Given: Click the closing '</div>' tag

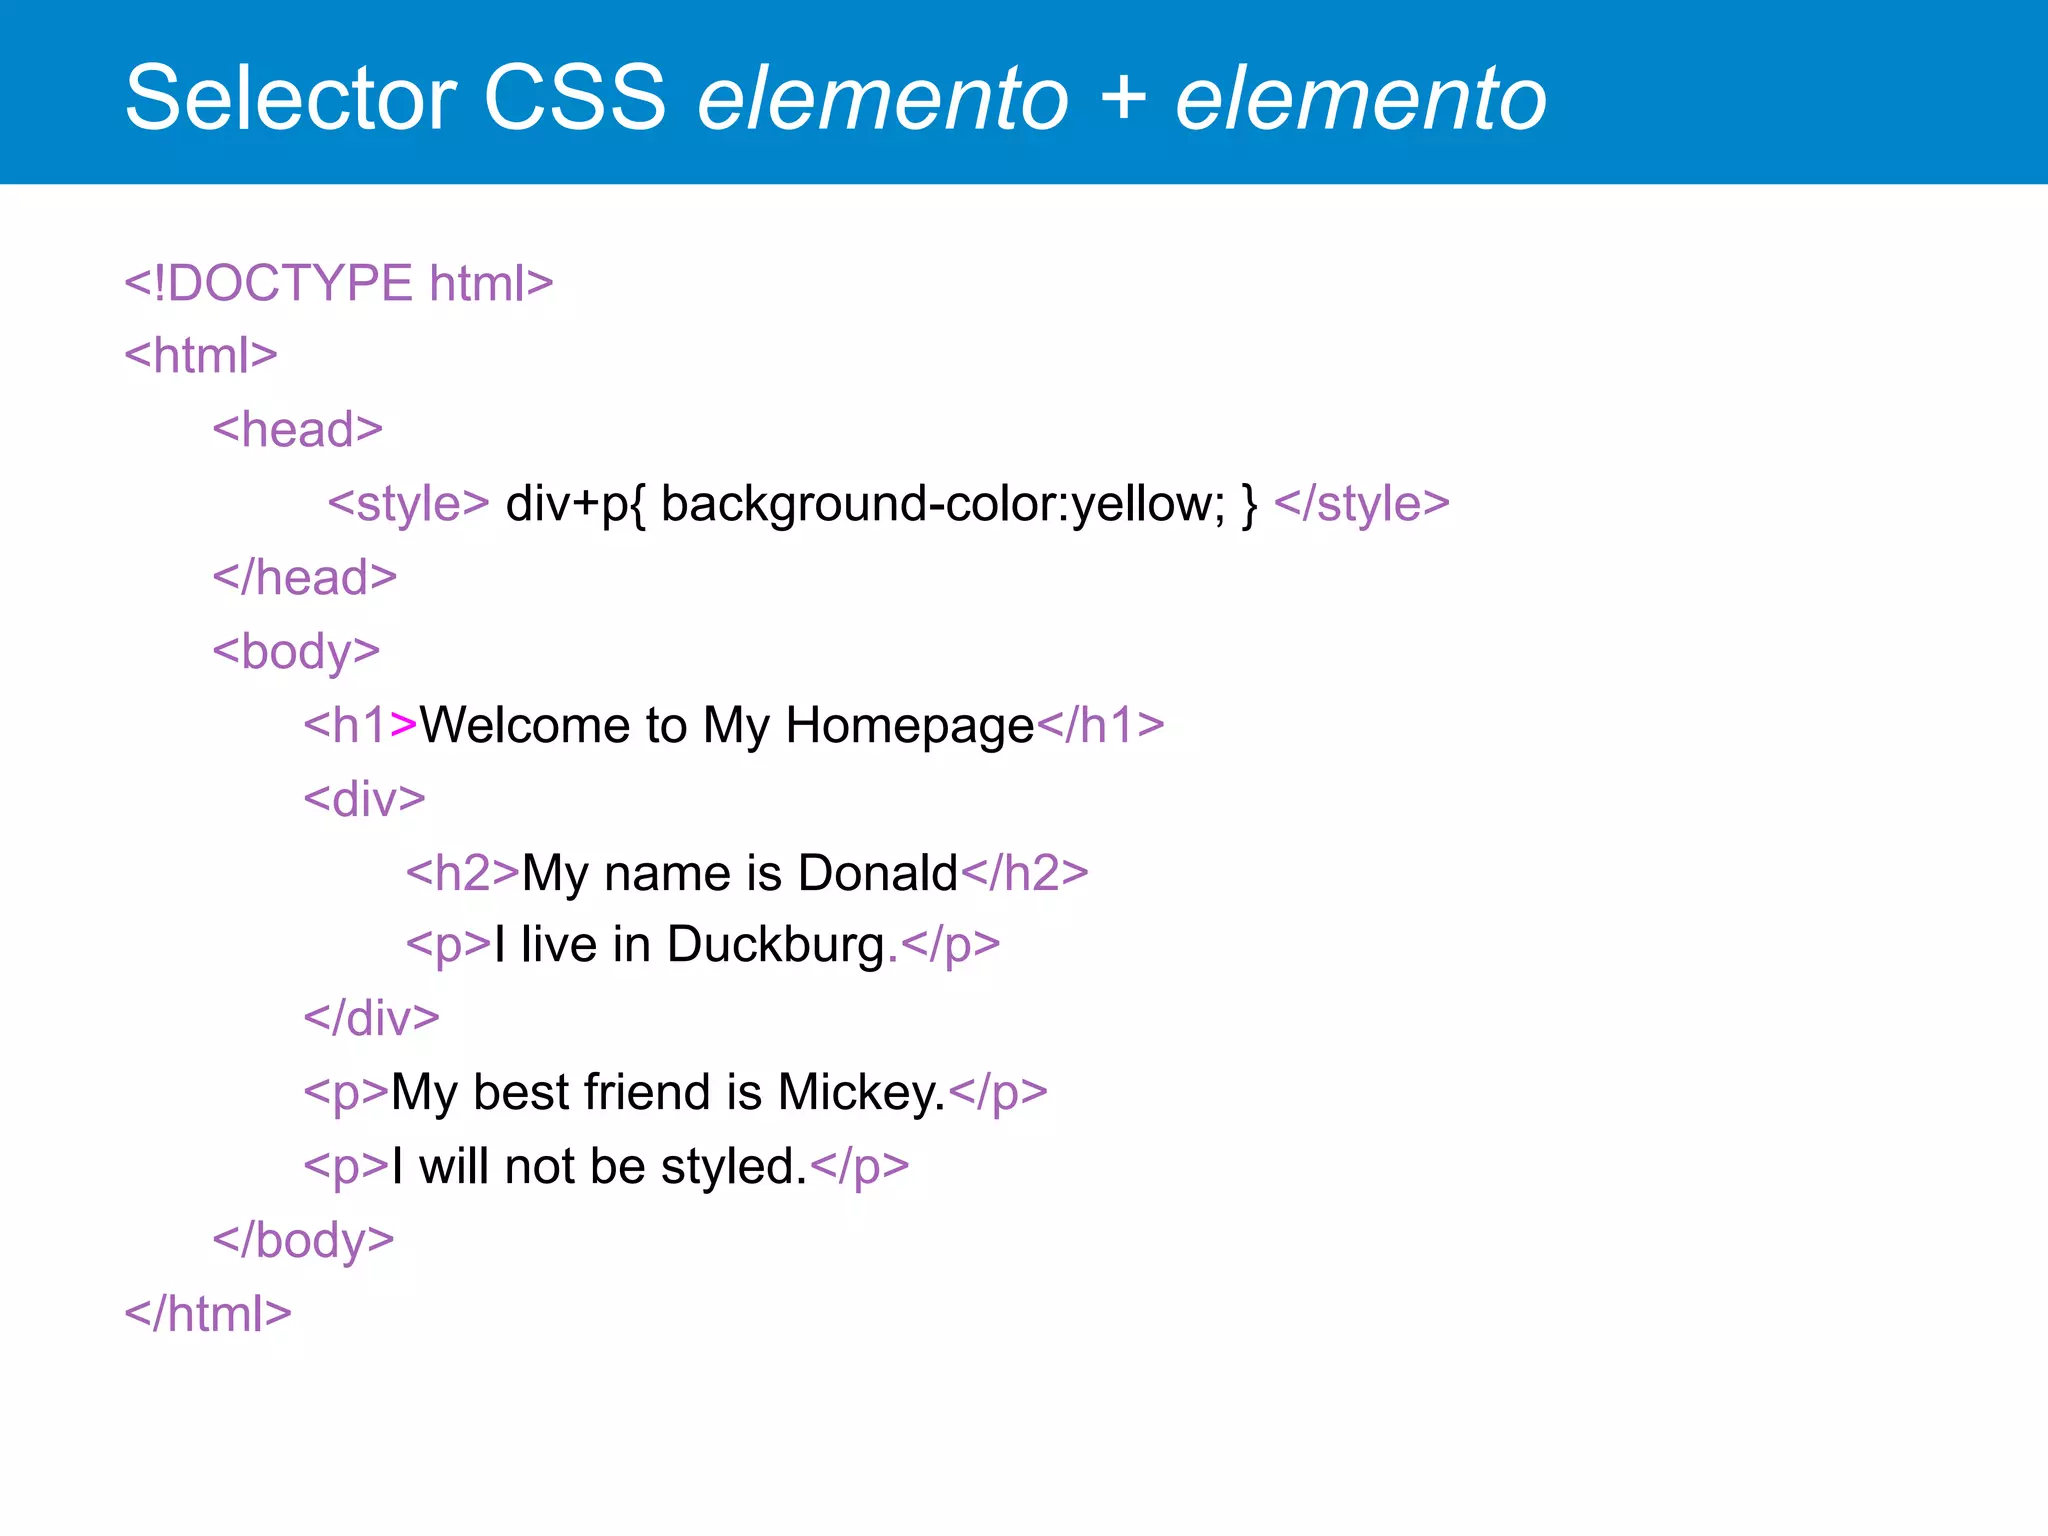Looking at the screenshot, I should (x=372, y=1018).
